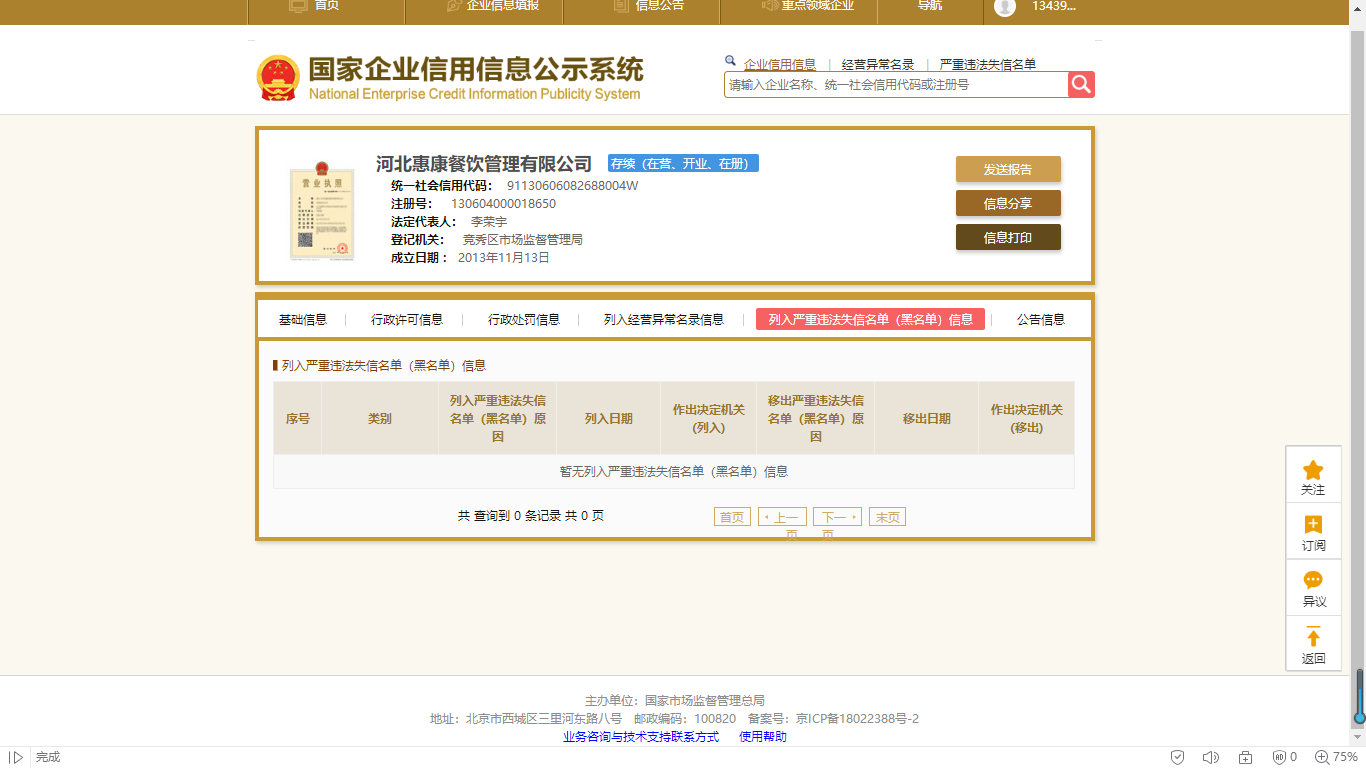1366x768 pixels.
Task: Click the 作出决定机关(列入) column header
Action: pyautogui.click(x=709, y=419)
